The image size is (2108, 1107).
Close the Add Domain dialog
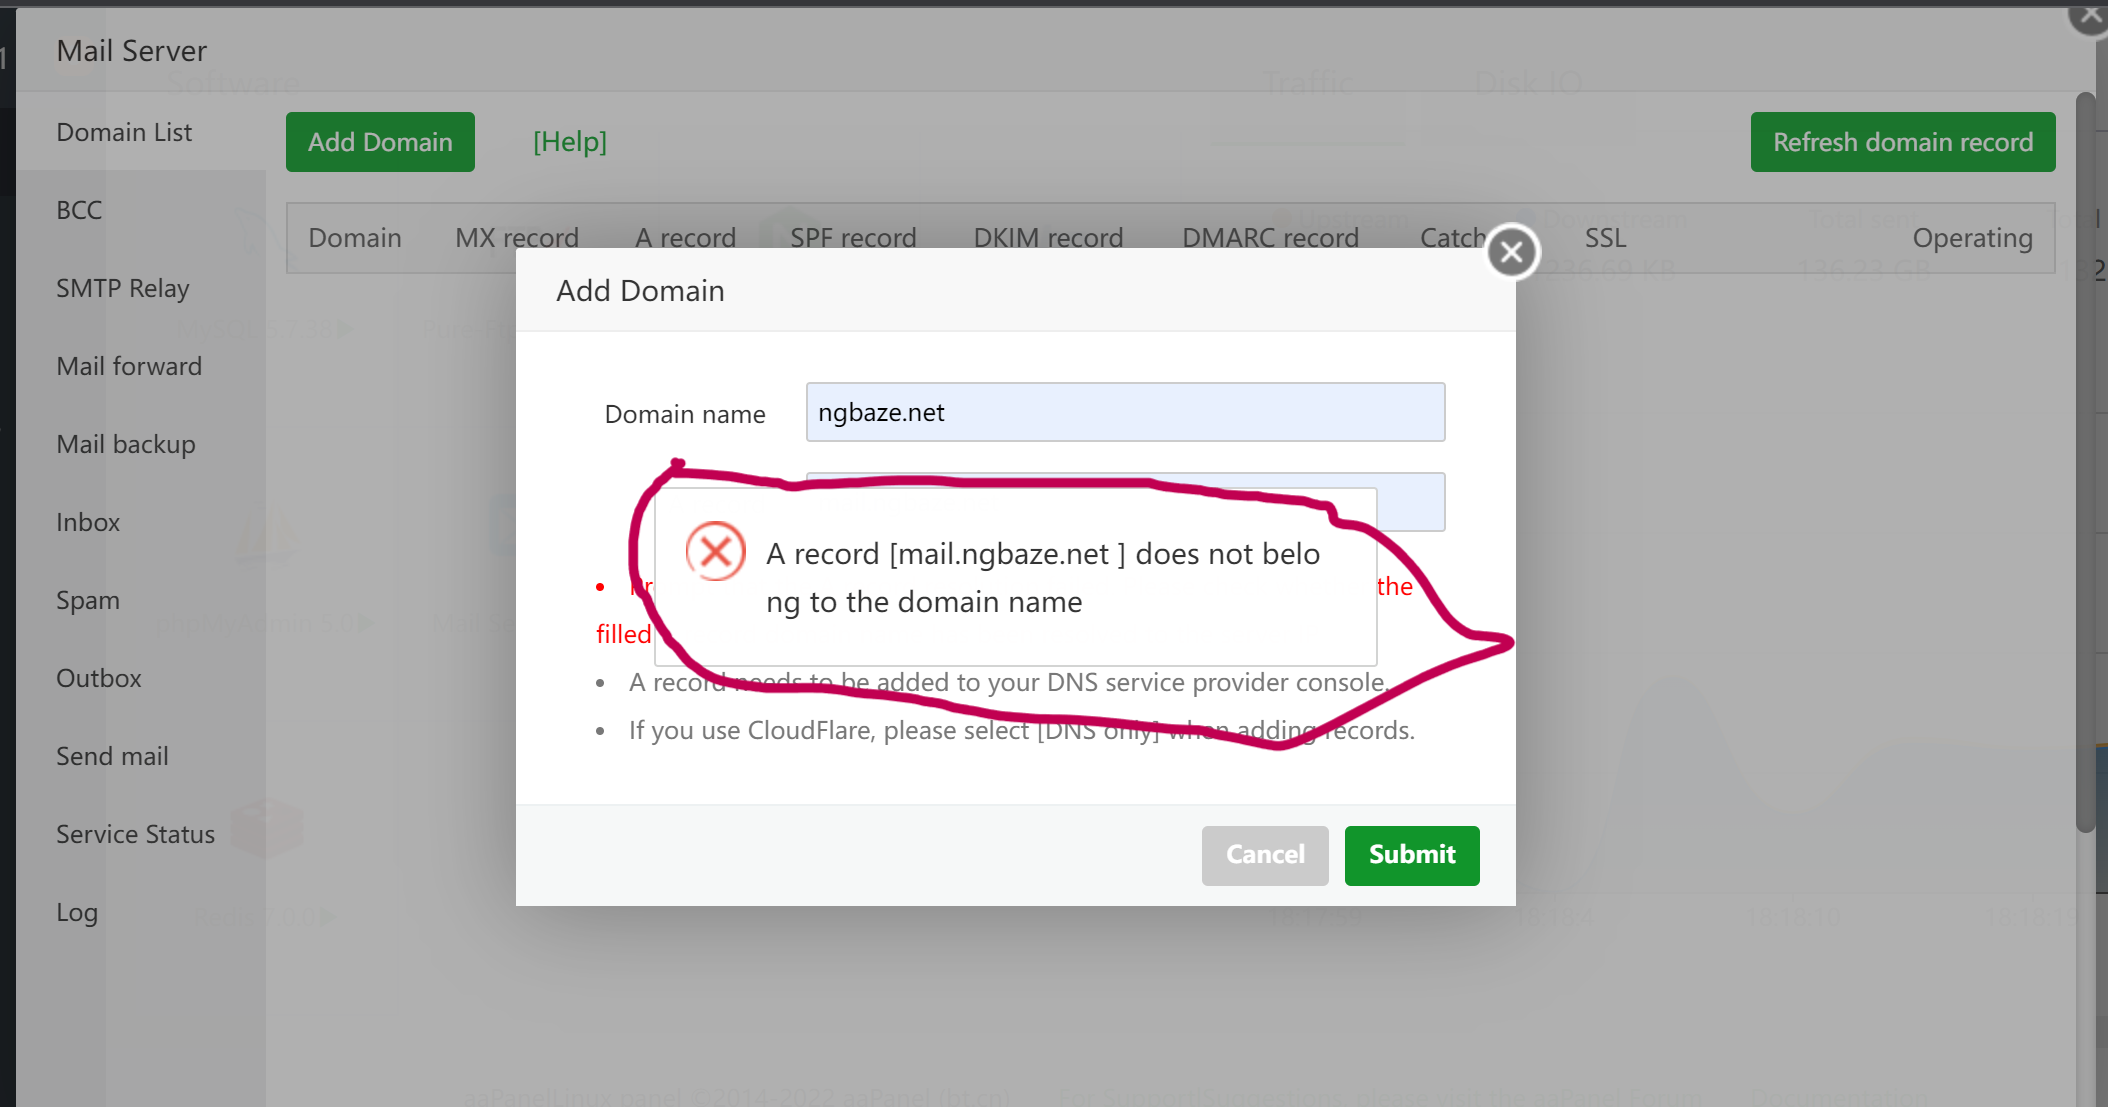pyautogui.click(x=1511, y=252)
